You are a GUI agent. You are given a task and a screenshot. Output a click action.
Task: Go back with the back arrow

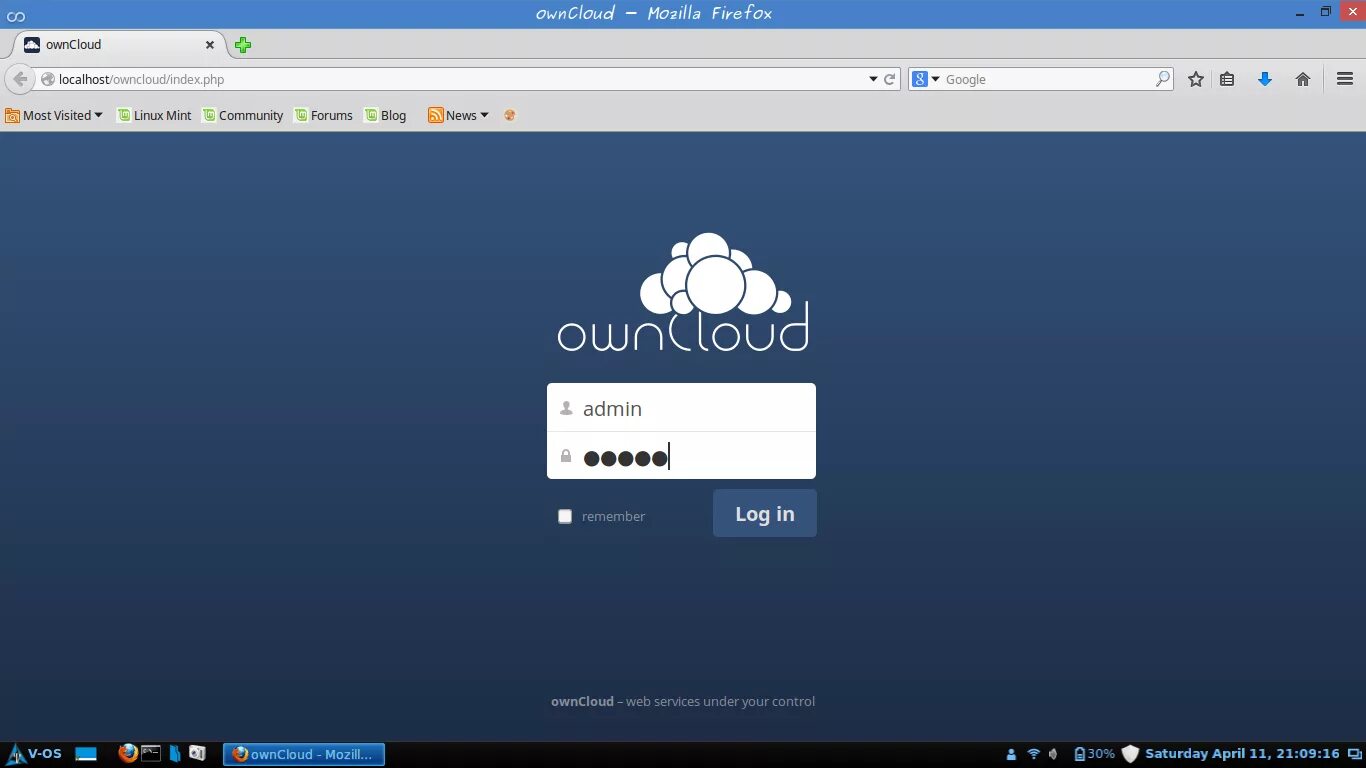pos(20,79)
